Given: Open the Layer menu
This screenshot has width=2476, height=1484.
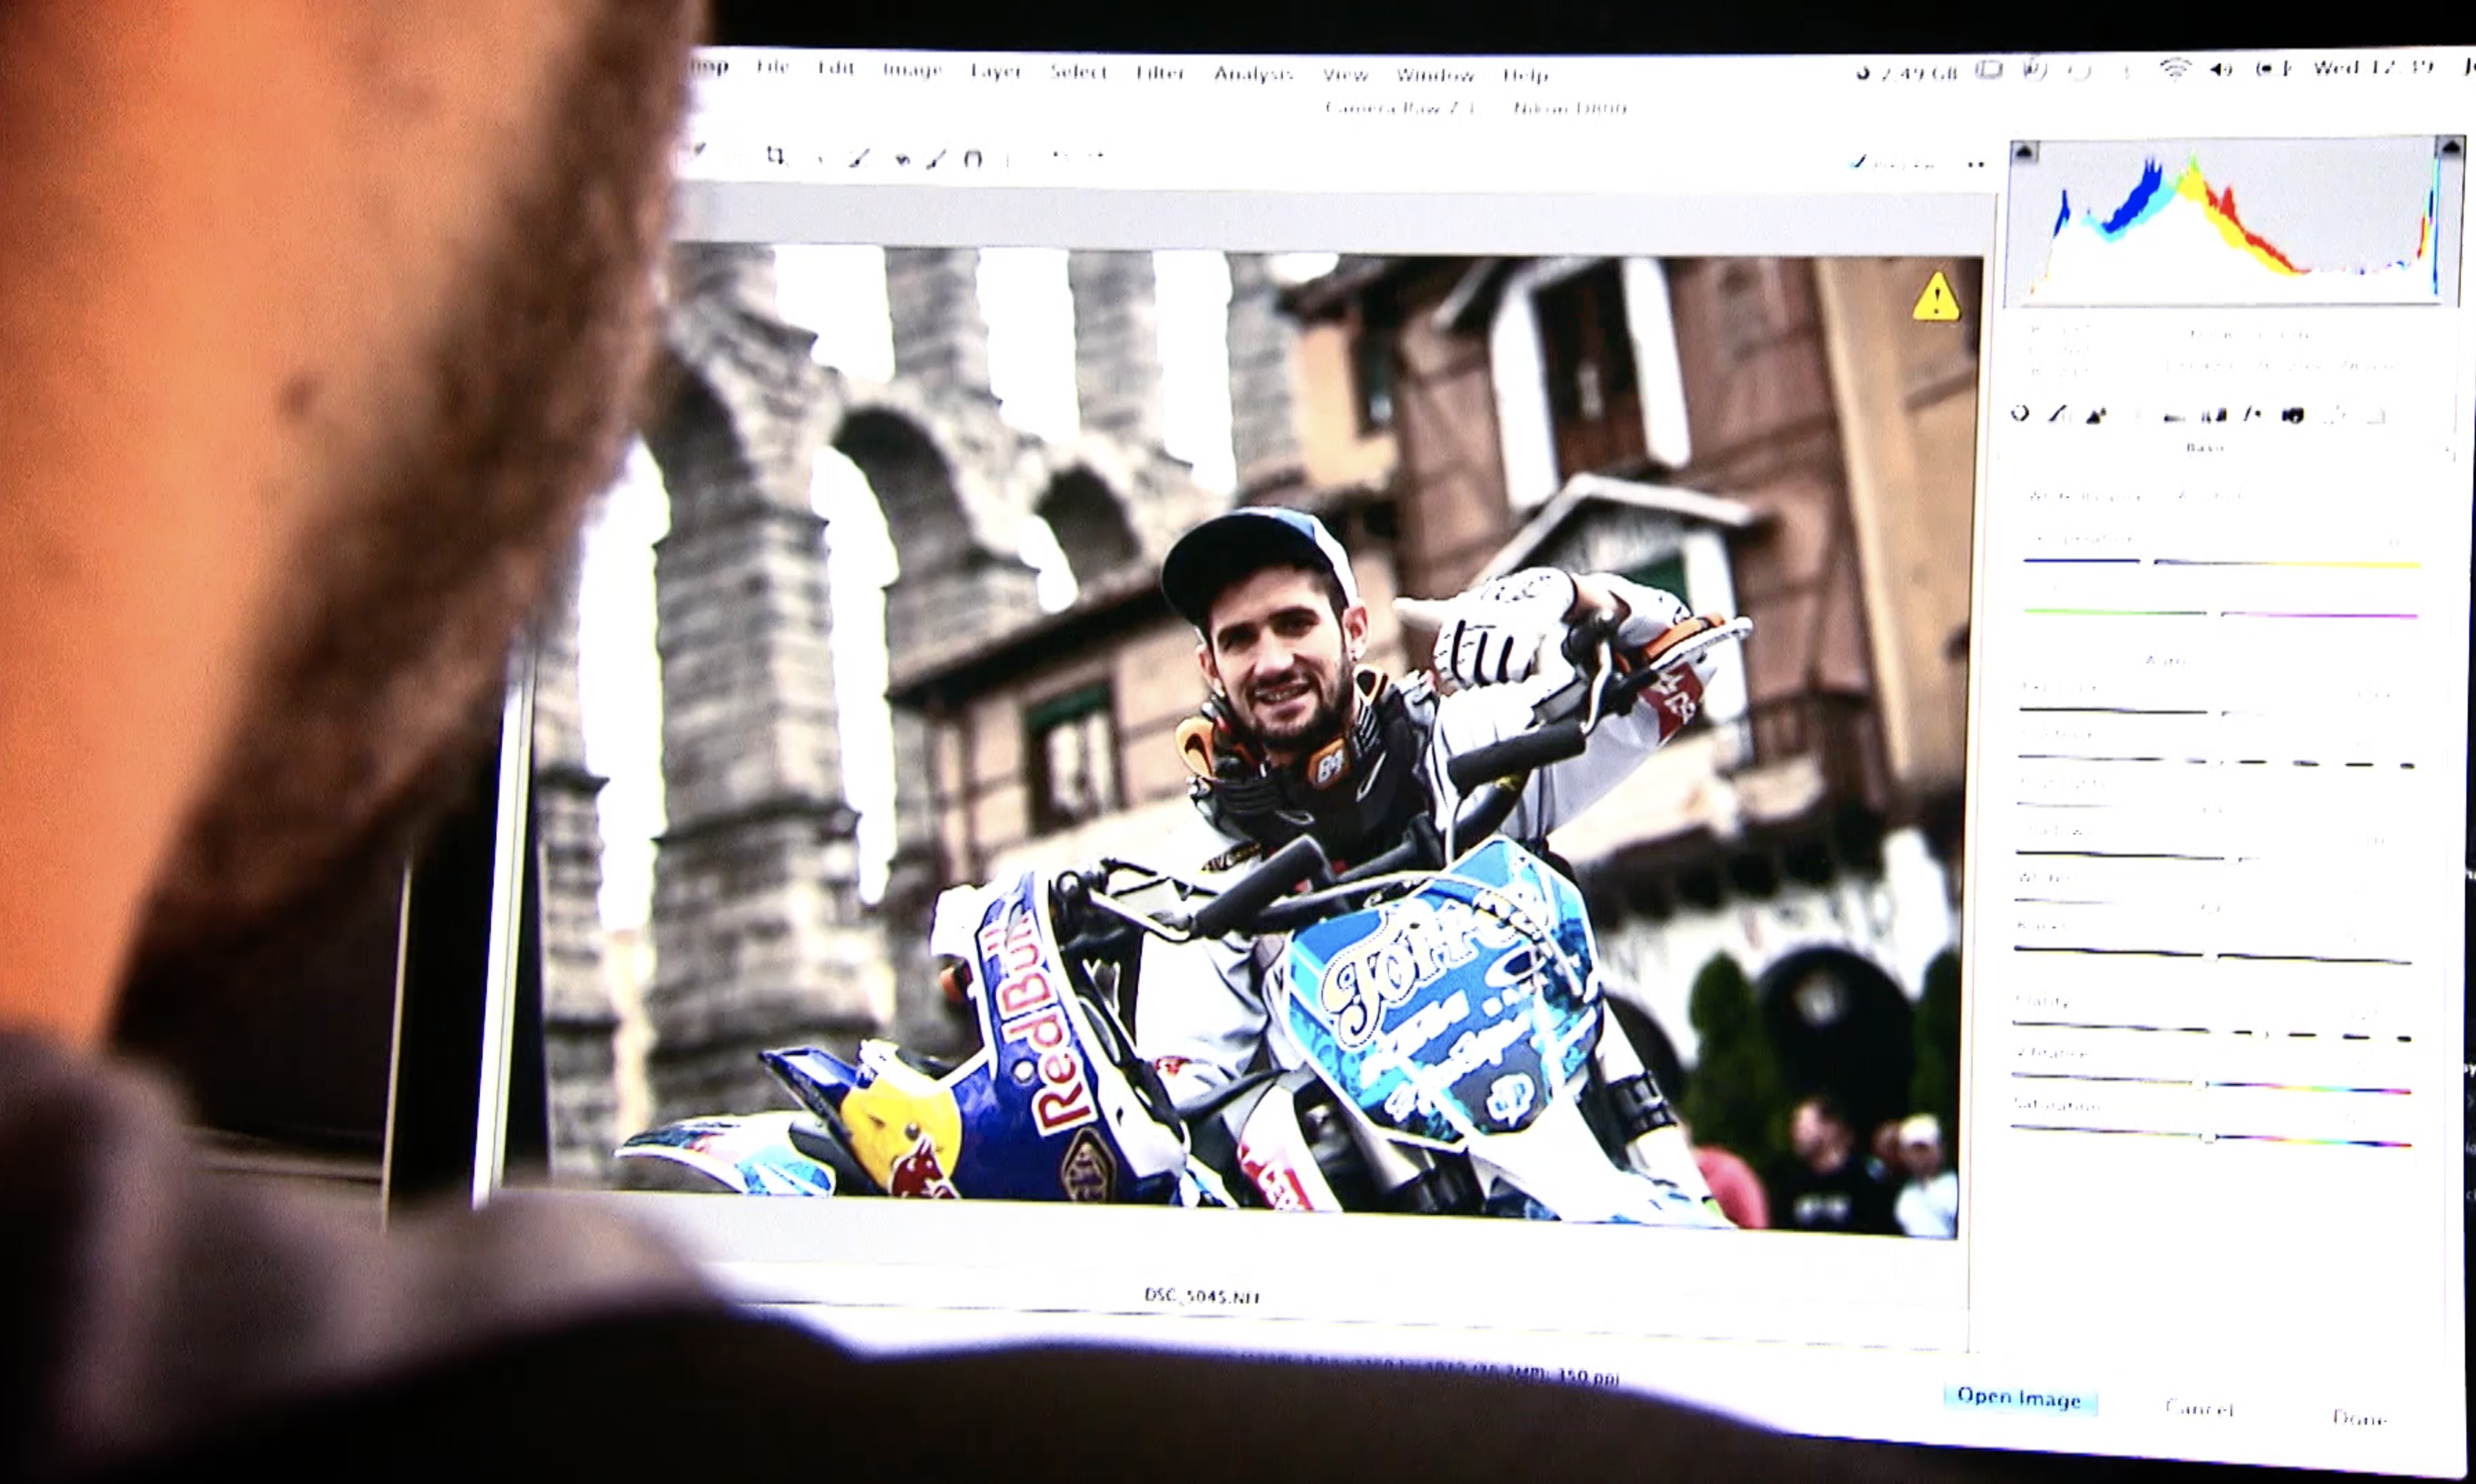Looking at the screenshot, I should tap(996, 70).
